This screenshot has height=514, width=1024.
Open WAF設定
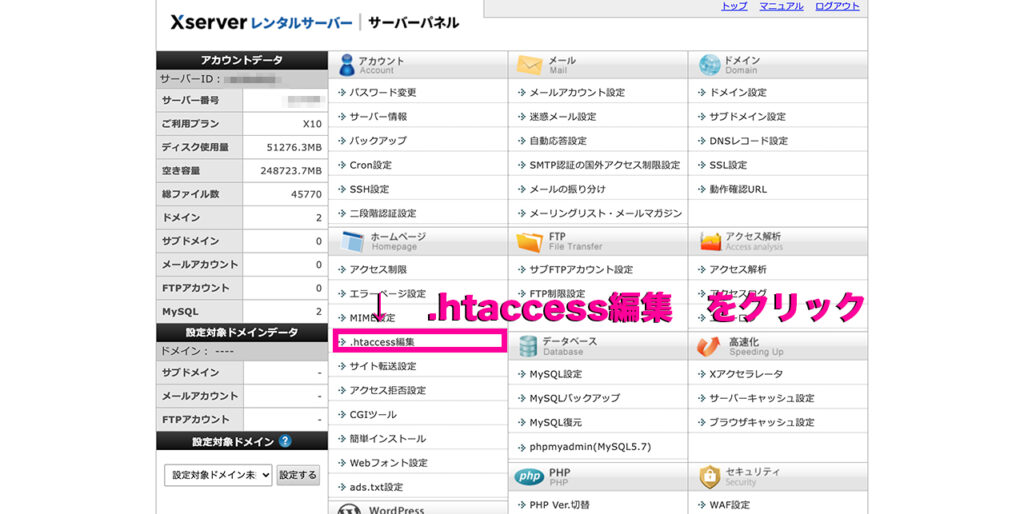pos(729,504)
